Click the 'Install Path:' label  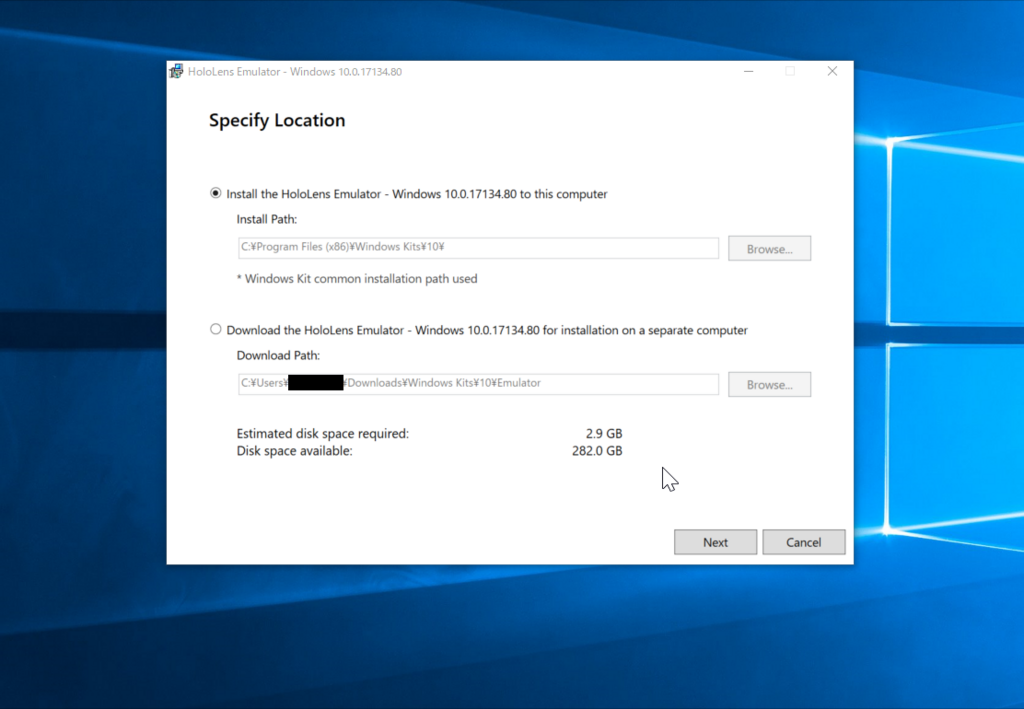click(x=266, y=219)
